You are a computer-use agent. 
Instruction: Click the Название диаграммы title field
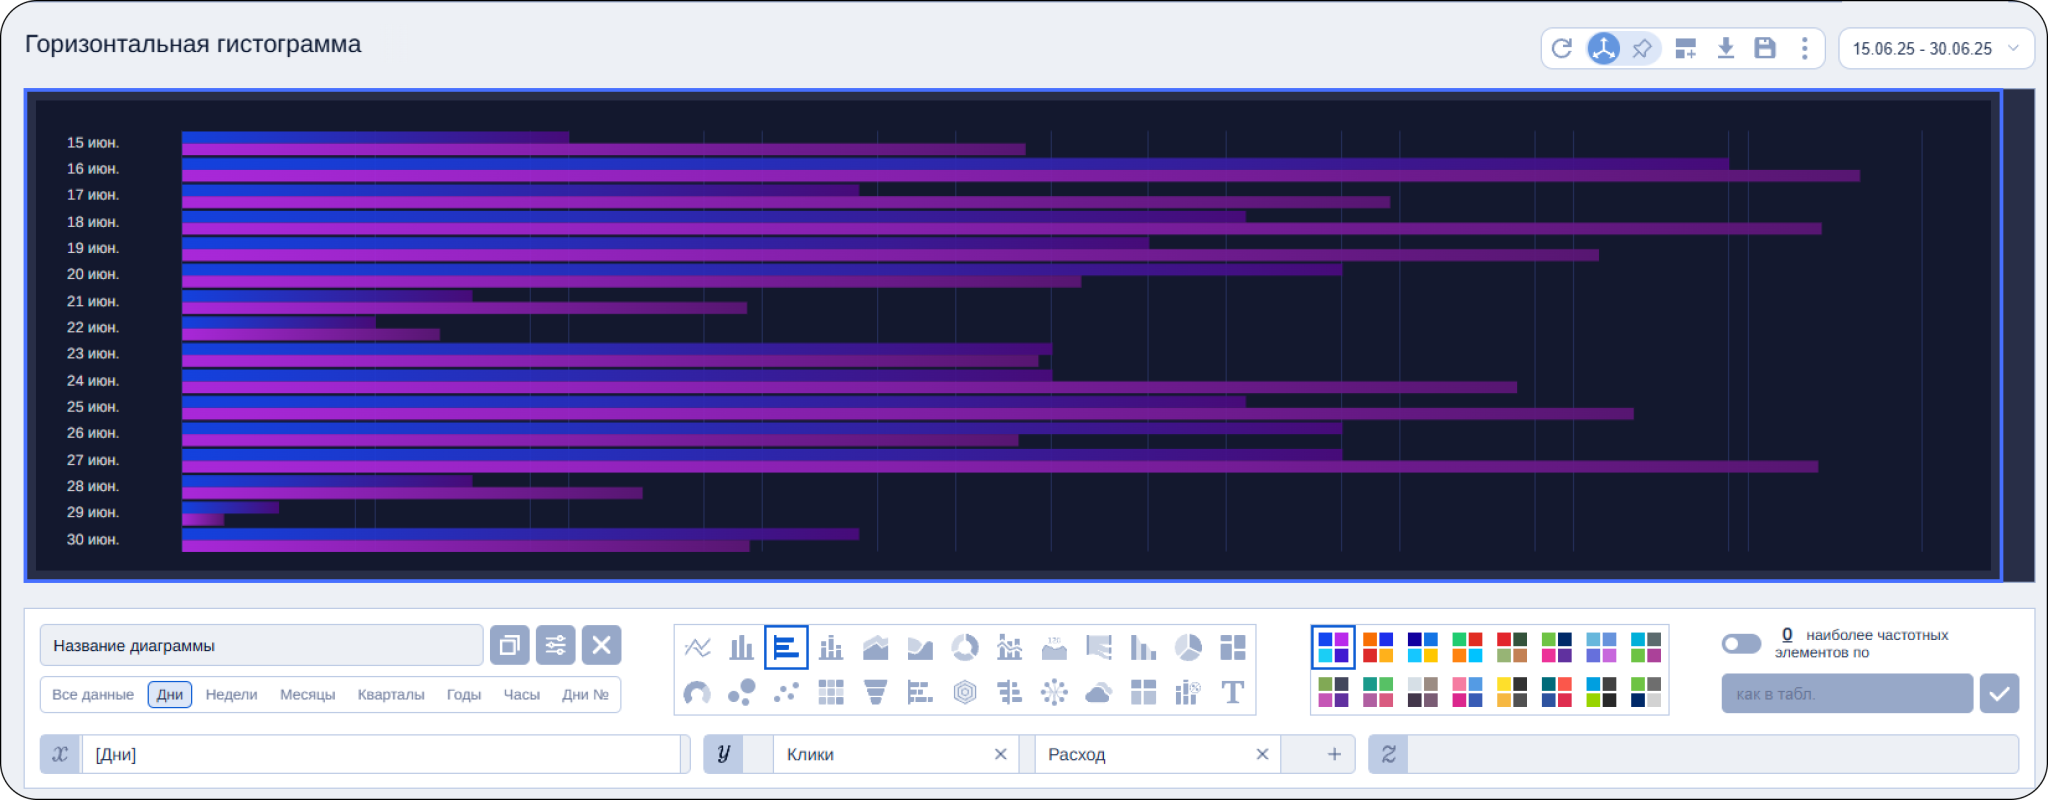pos(261,646)
